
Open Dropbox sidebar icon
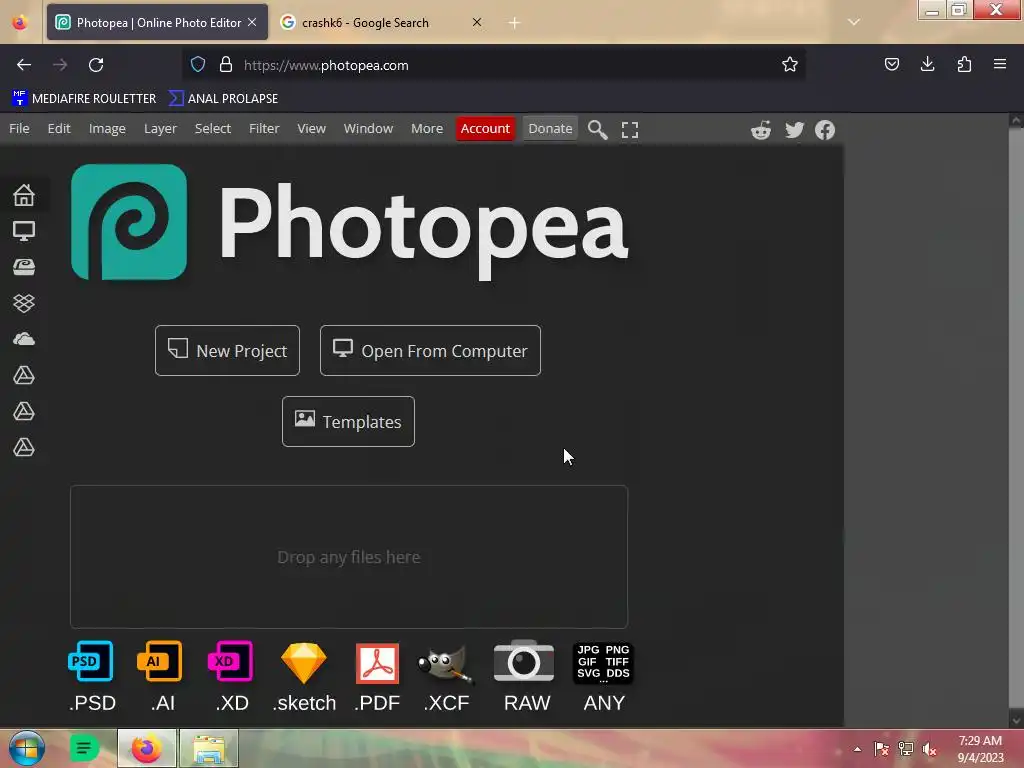click(24, 302)
